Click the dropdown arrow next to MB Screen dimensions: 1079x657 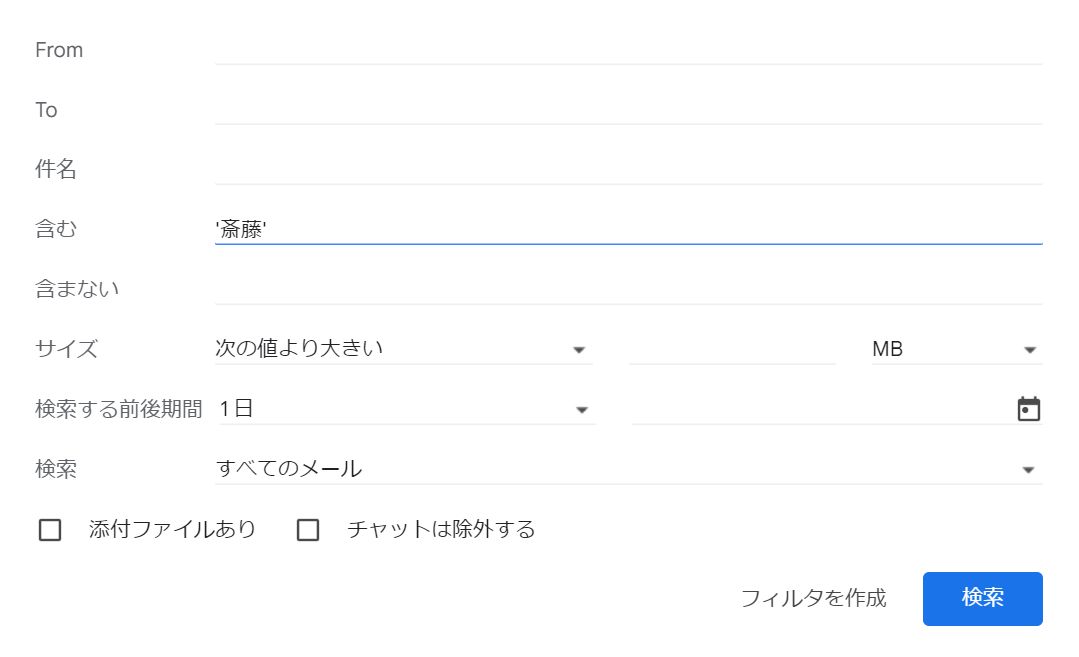click(1029, 350)
